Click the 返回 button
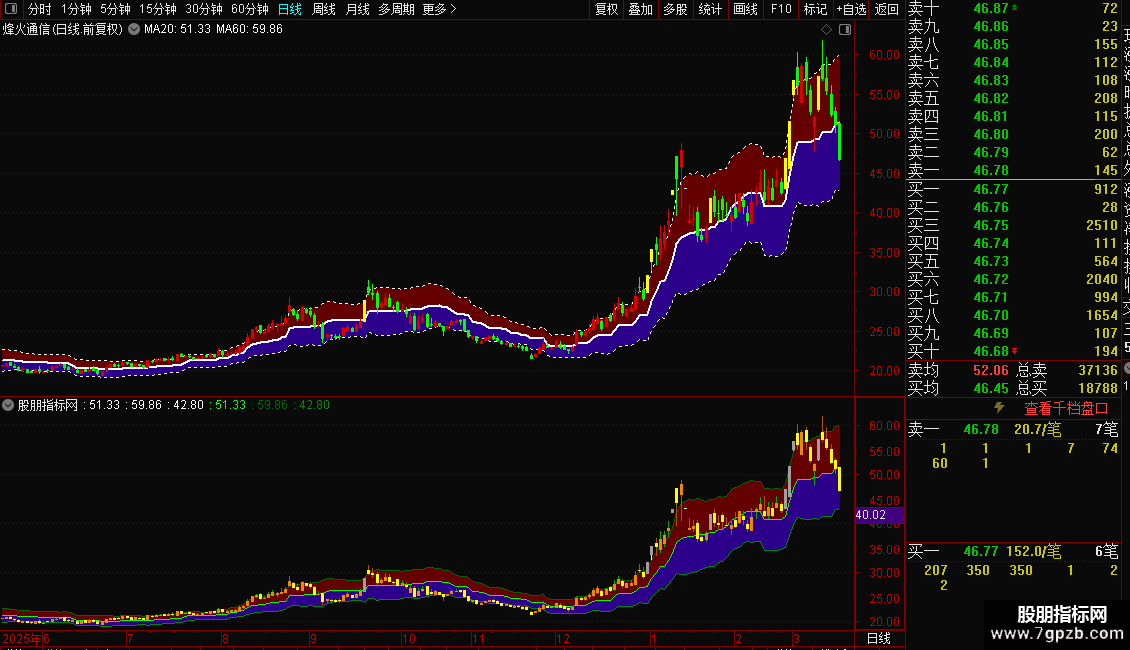This screenshot has width=1130, height=650. pos(886,9)
